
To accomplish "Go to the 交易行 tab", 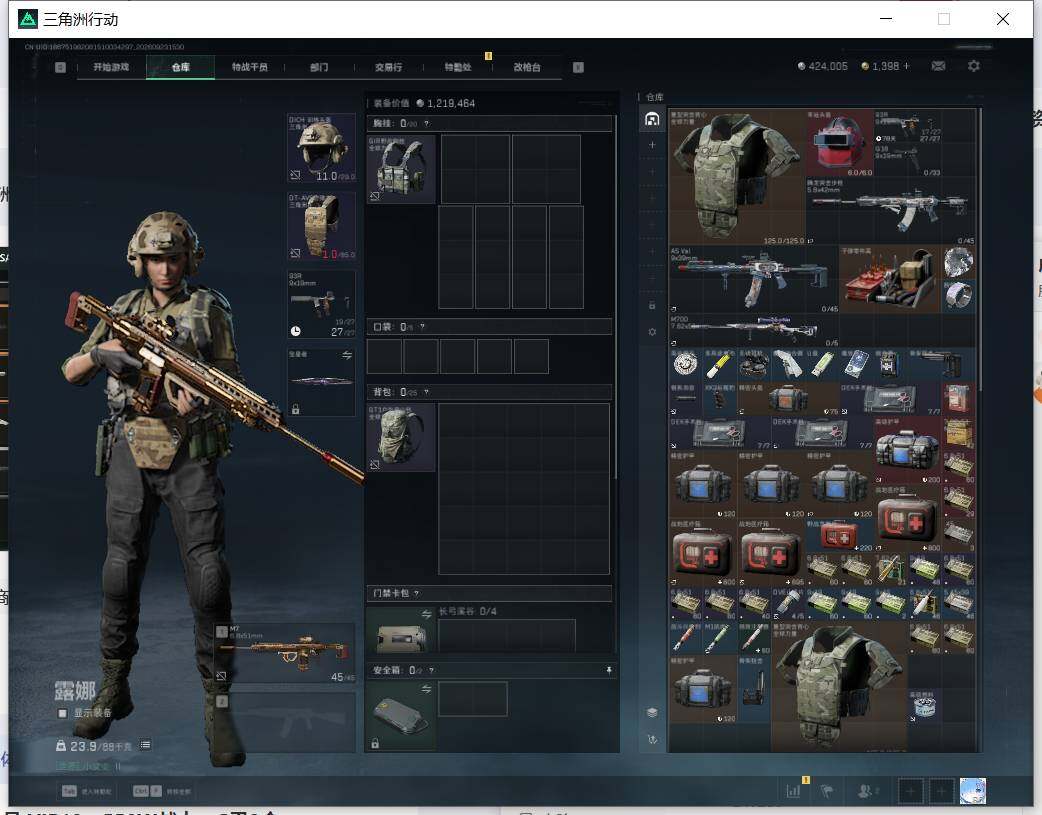I will [388, 67].
